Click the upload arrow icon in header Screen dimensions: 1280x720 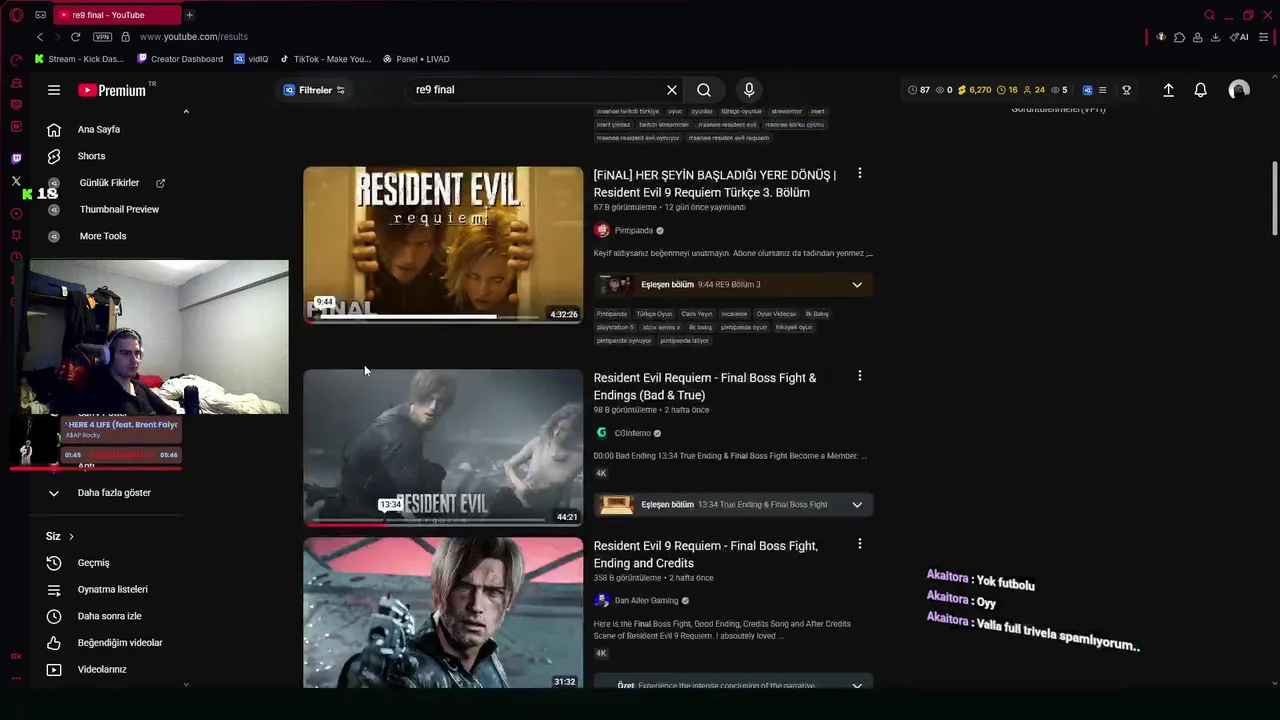click(1168, 90)
